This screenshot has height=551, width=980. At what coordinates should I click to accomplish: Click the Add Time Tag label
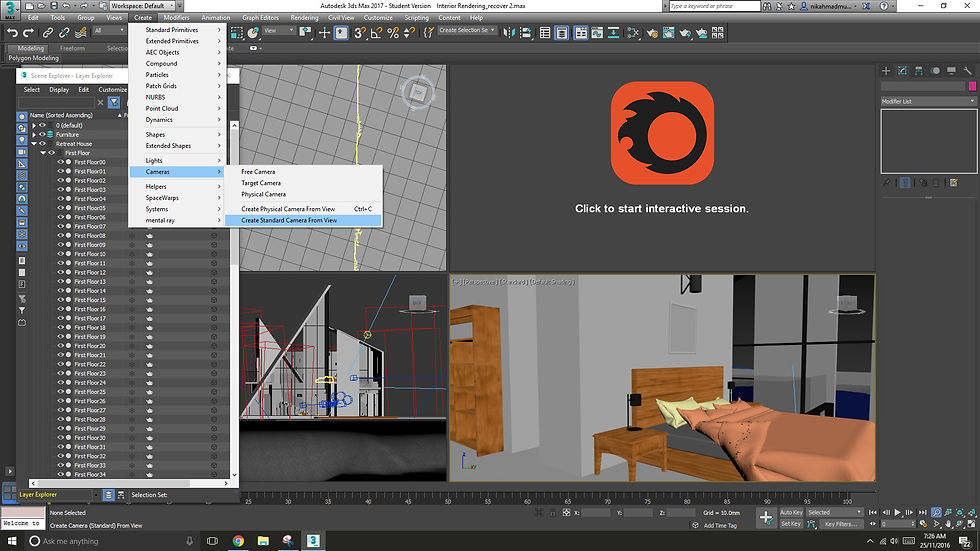[x=720, y=525]
